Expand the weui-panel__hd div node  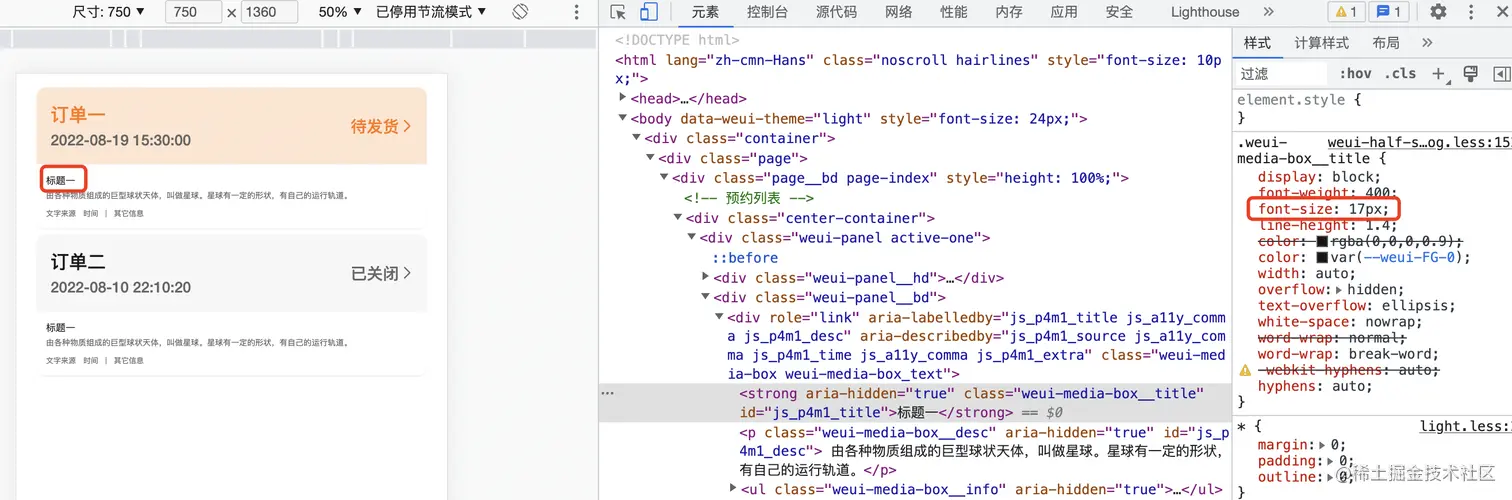click(707, 278)
